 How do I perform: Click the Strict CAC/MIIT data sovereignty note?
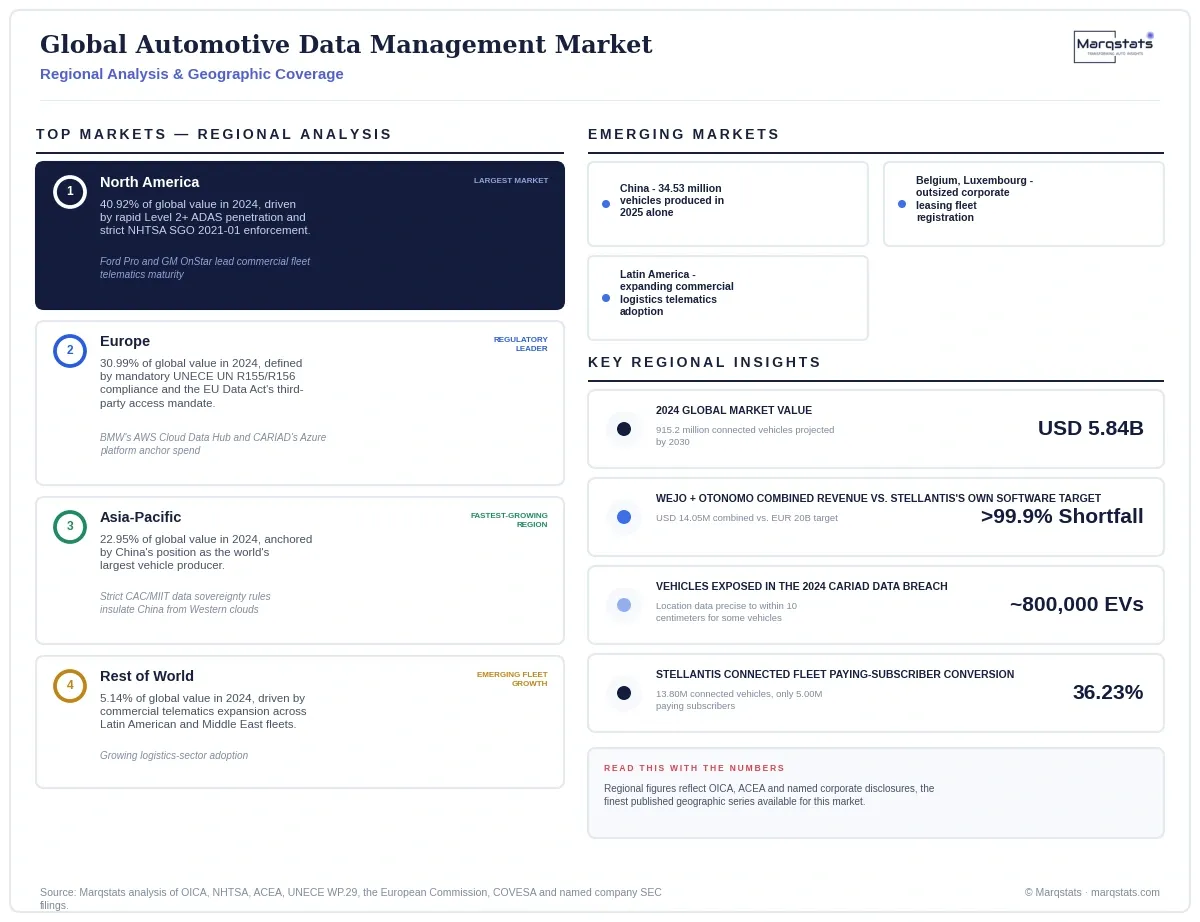pyautogui.click(x=185, y=603)
